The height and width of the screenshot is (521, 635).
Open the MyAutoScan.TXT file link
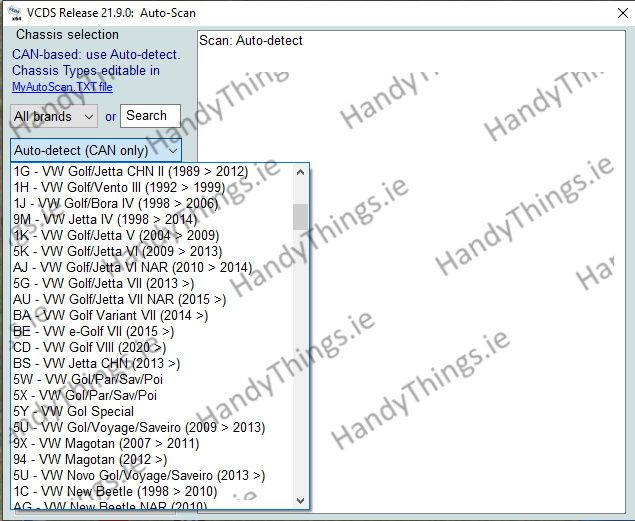tap(62, 87)
